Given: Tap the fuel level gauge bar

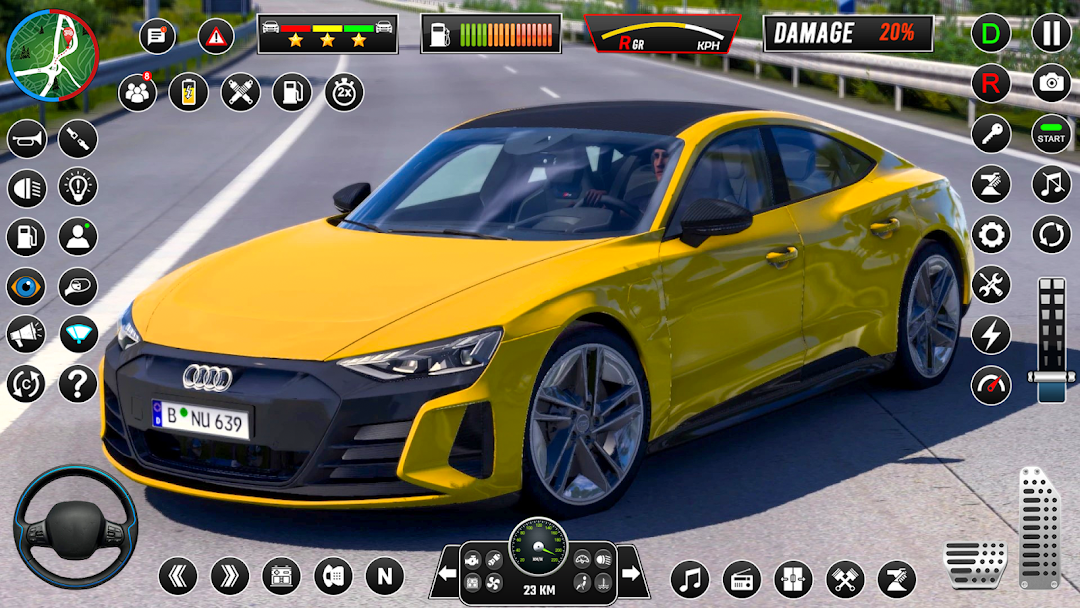Looking at the screenshot, I should tap(491, 34).
